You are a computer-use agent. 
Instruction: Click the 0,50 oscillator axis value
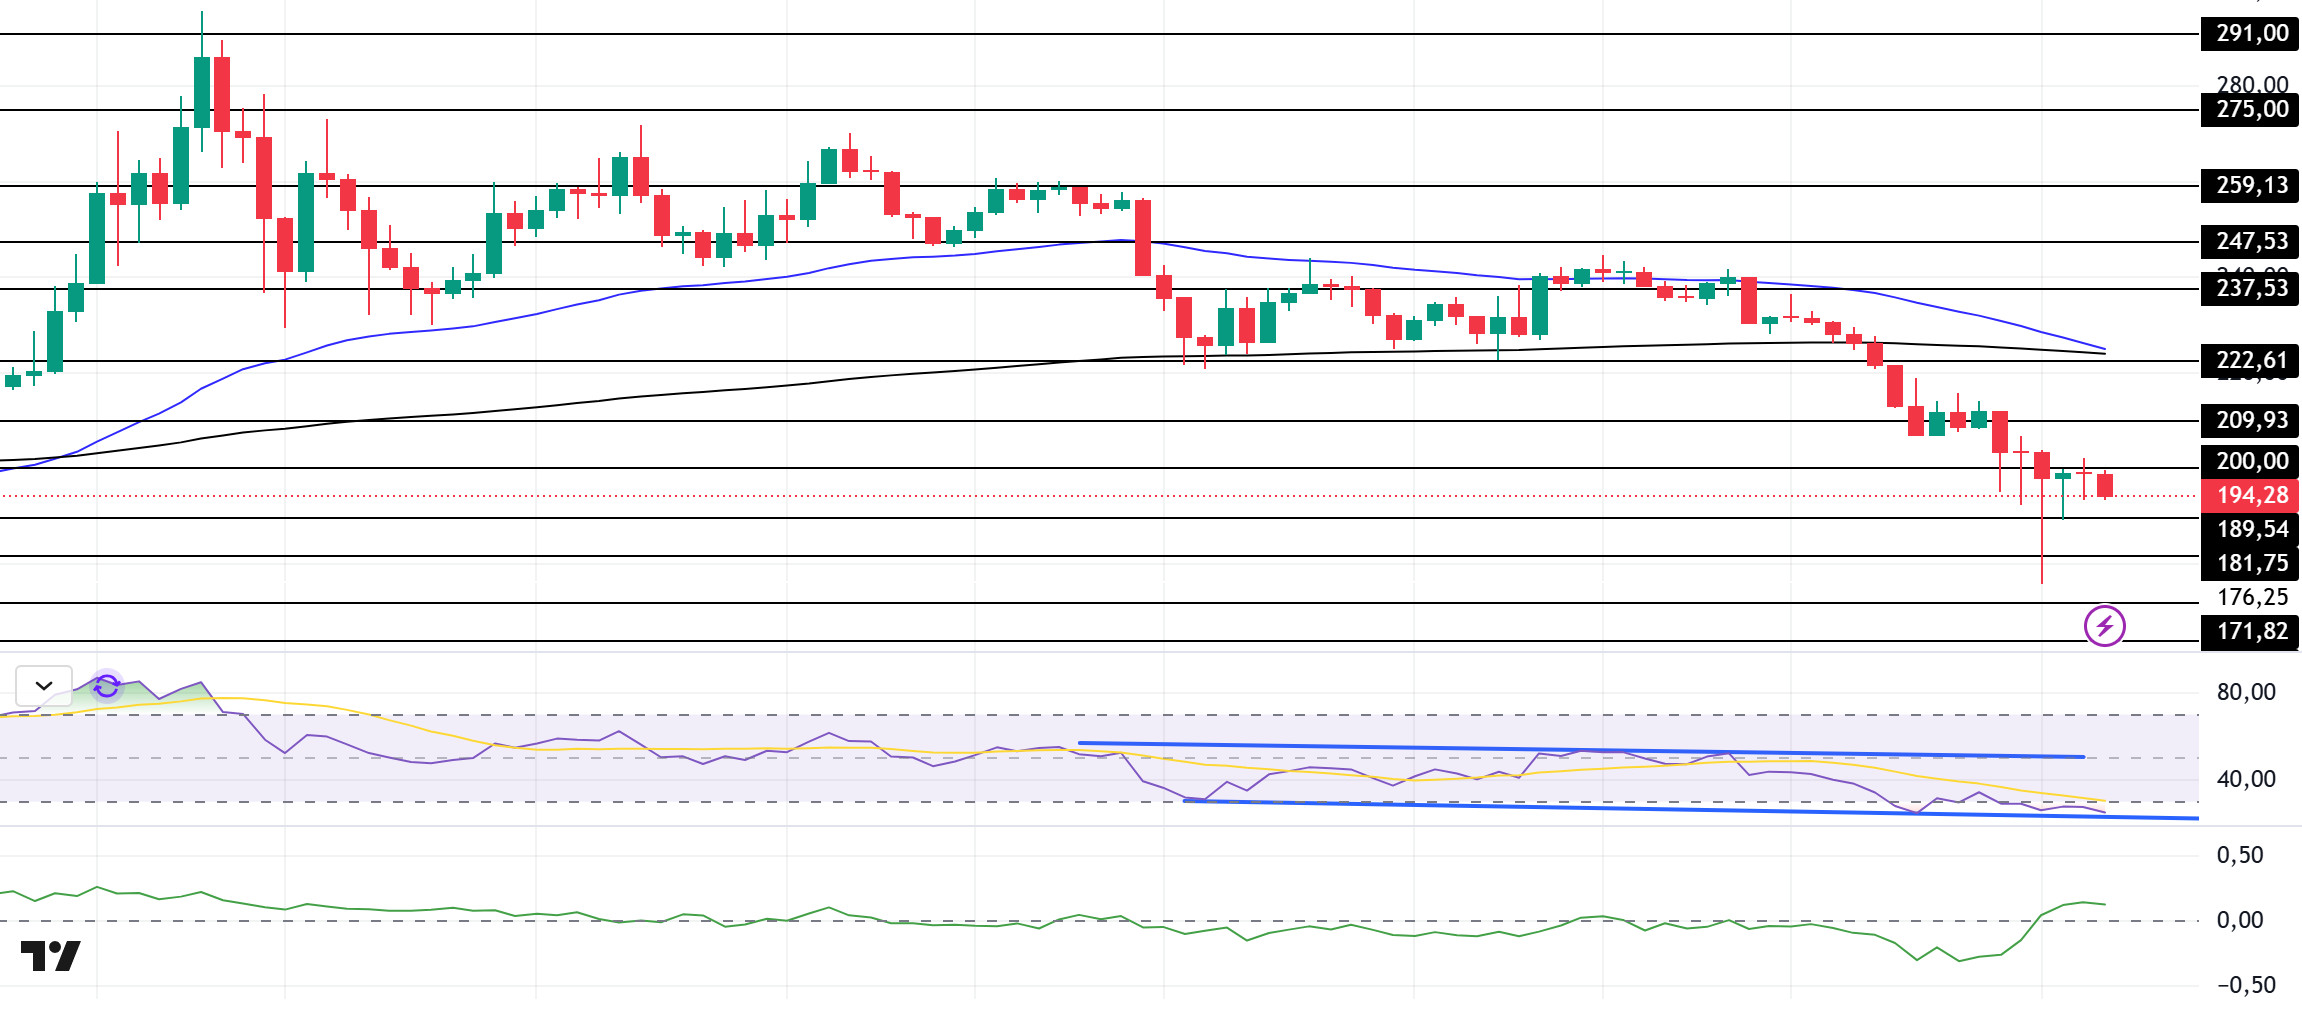(x=2240, y=855)
